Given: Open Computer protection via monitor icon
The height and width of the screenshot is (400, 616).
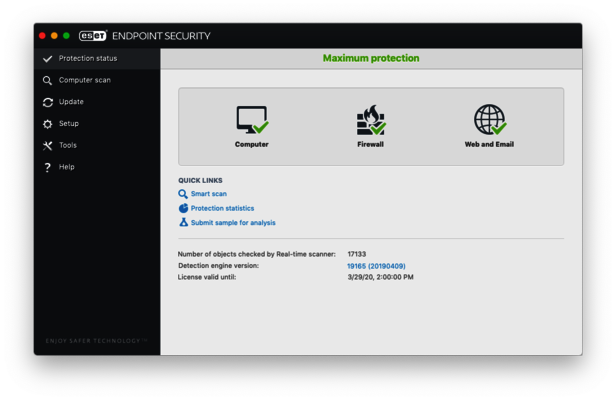Looking at the screenshot, I should [252, 120].
